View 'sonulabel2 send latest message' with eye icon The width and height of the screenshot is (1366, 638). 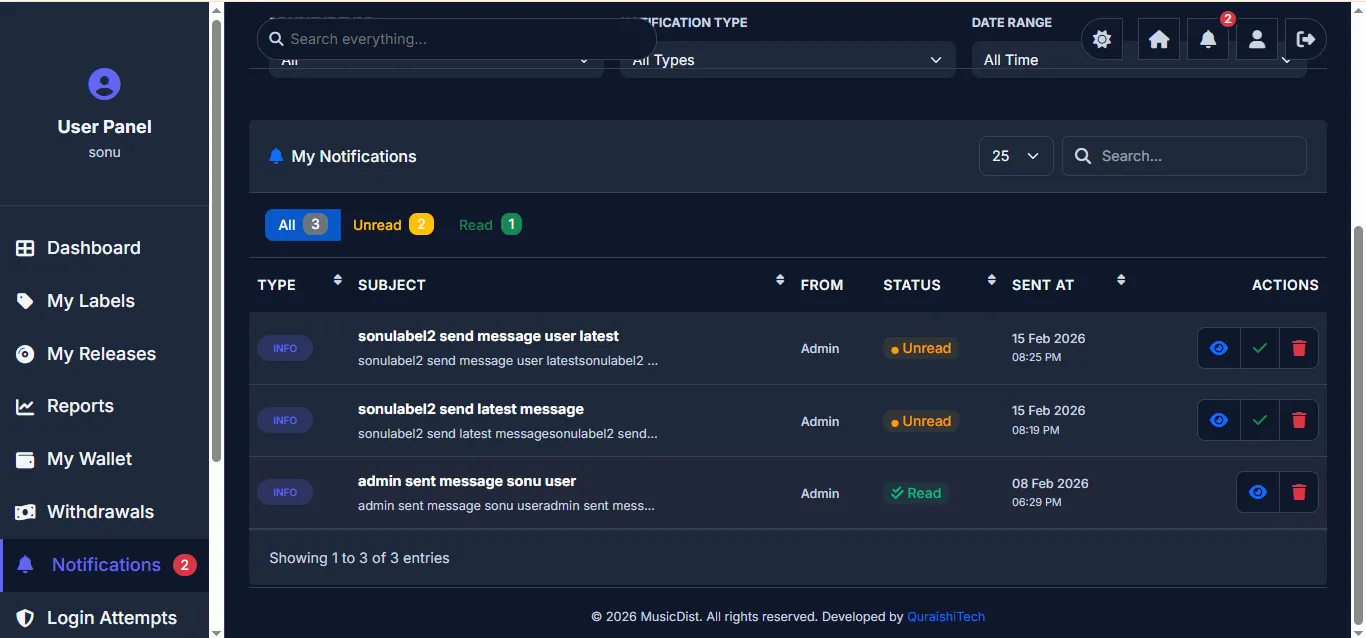pos(1219,420)
